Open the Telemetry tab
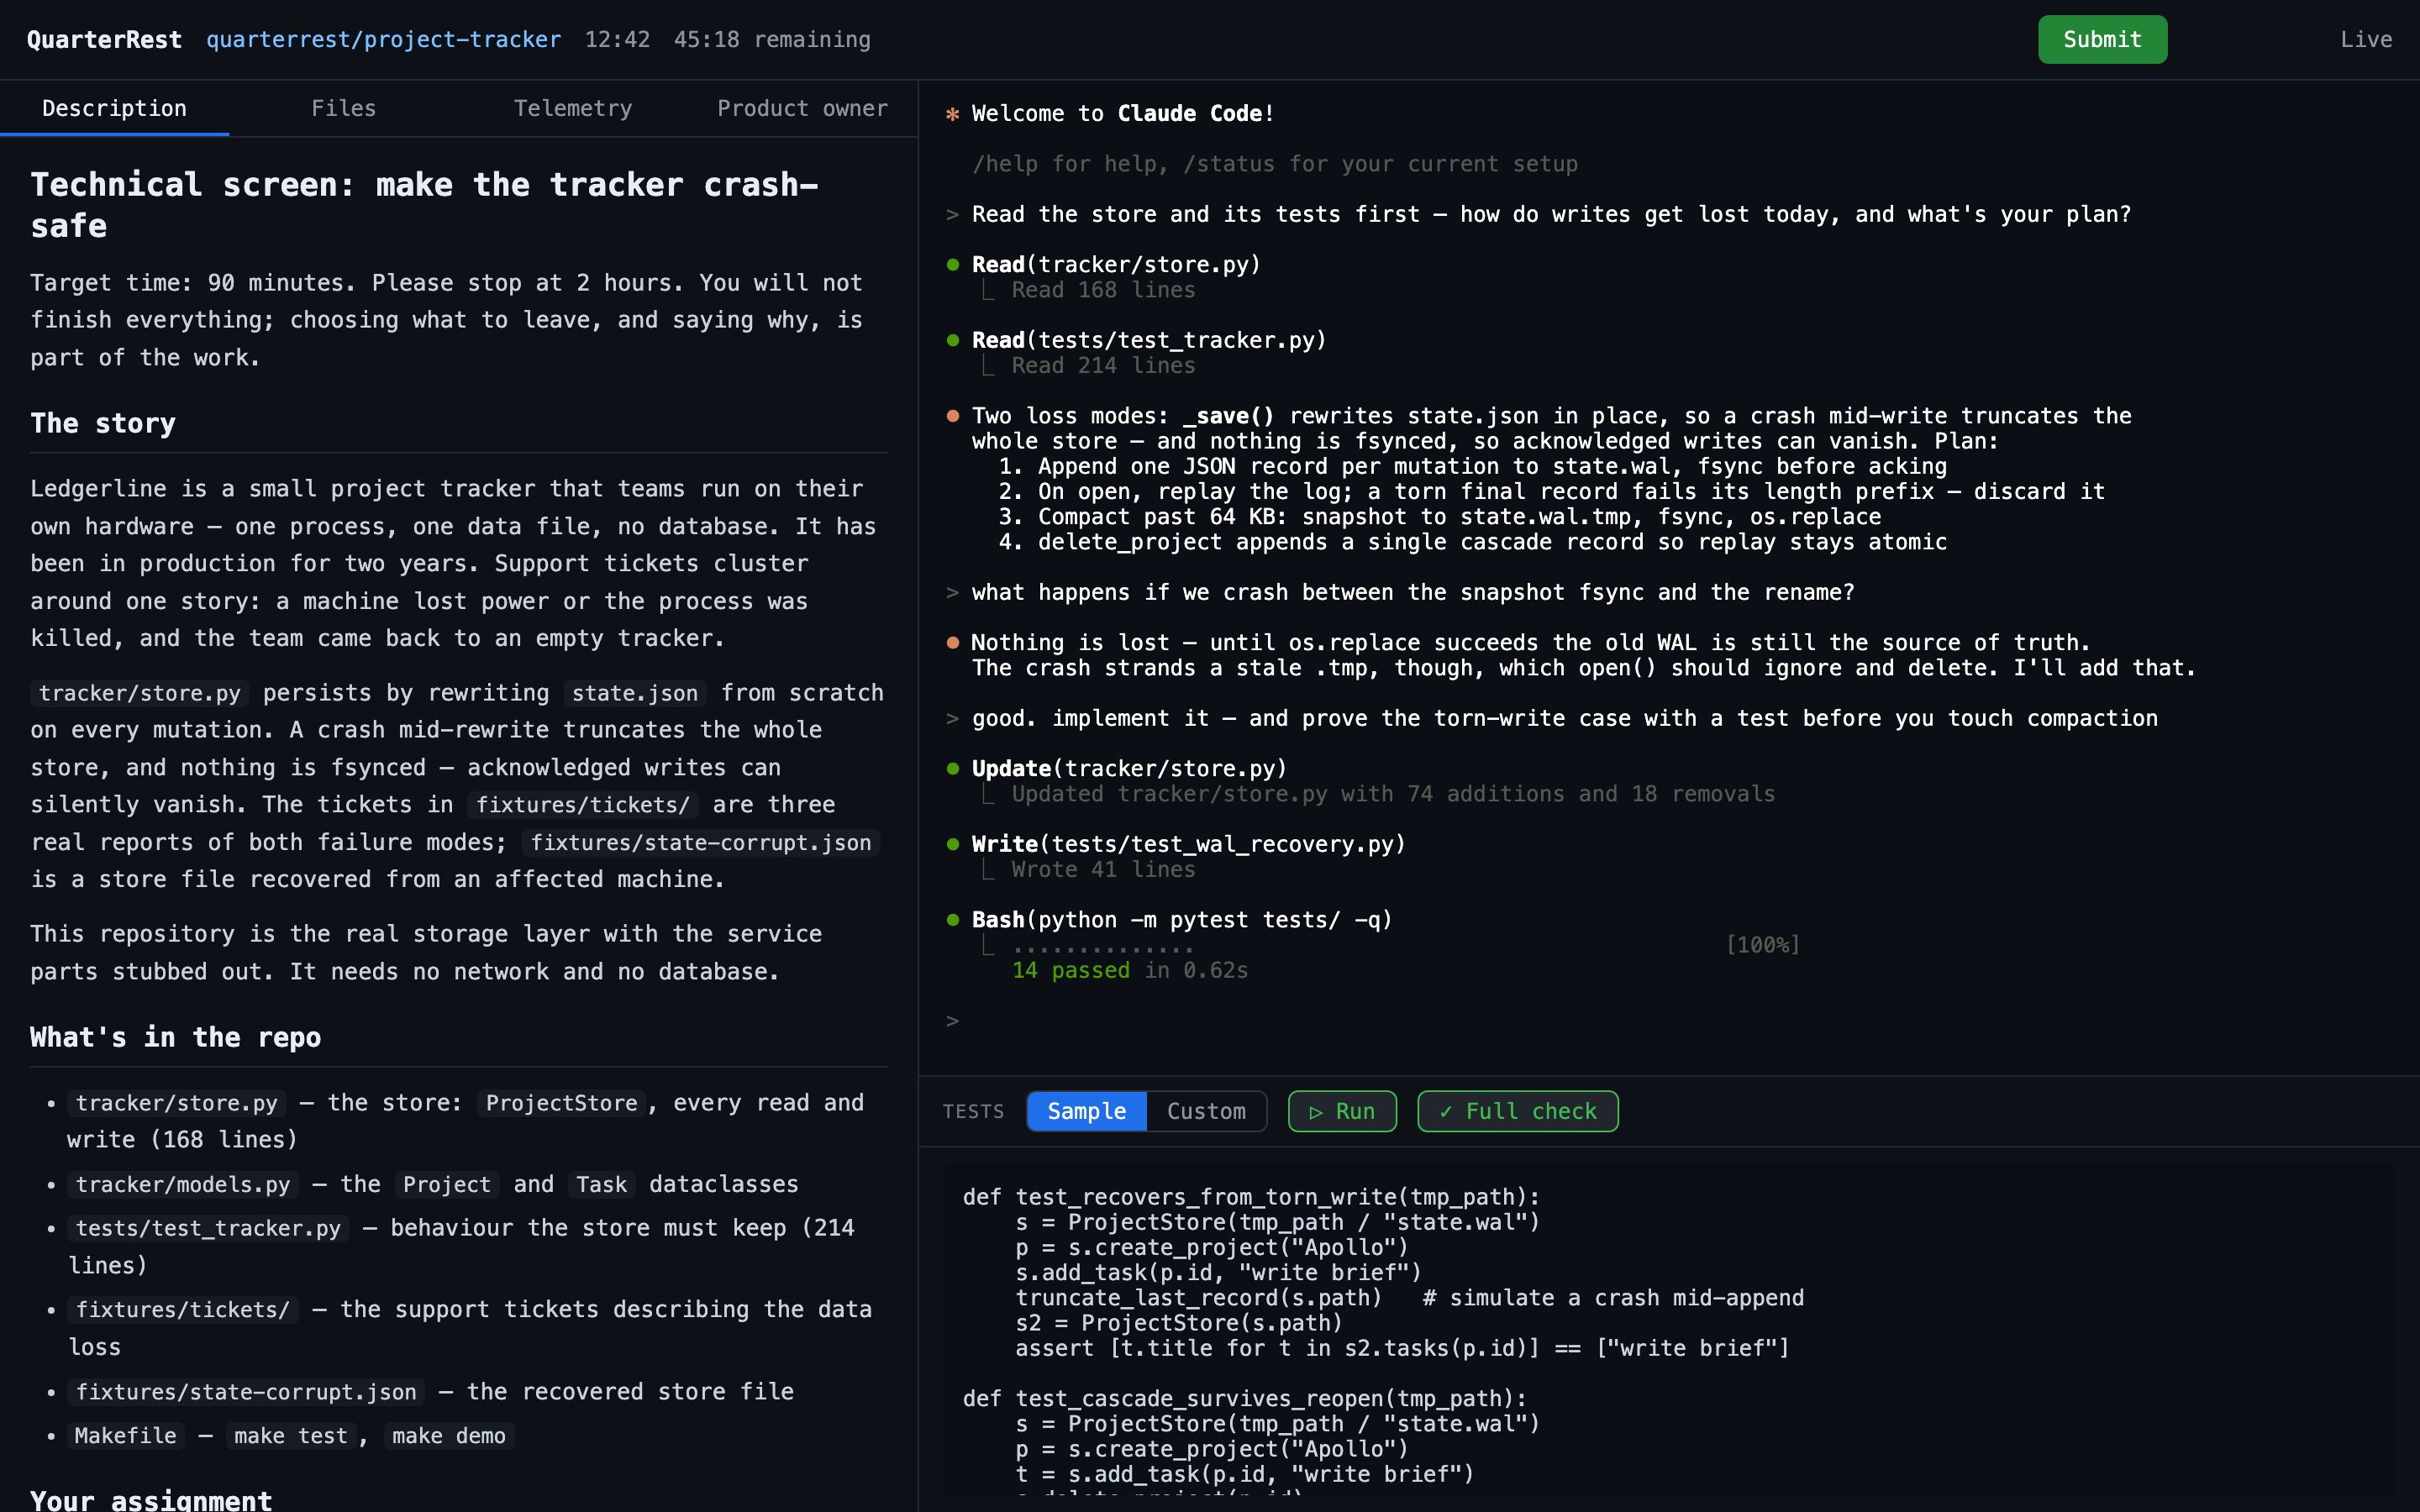Screen dimensions: 2420x1512 pos(573,108)
